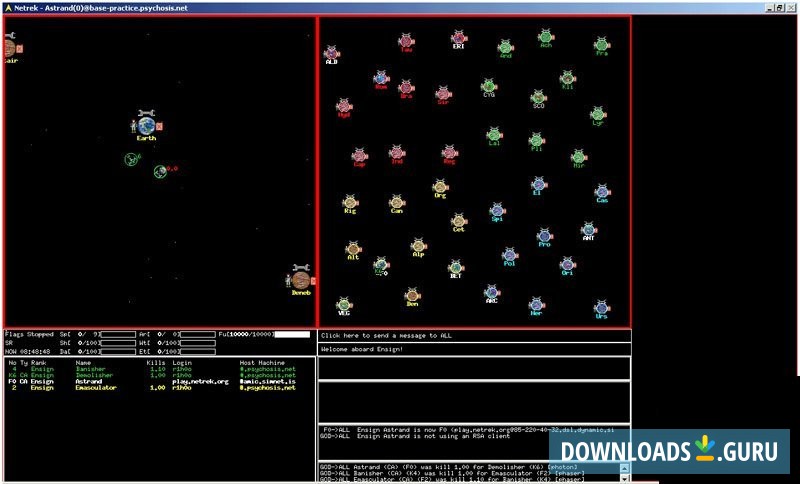
Task: Click the Cet planet on the galactic map
Action: pos(459,221)
